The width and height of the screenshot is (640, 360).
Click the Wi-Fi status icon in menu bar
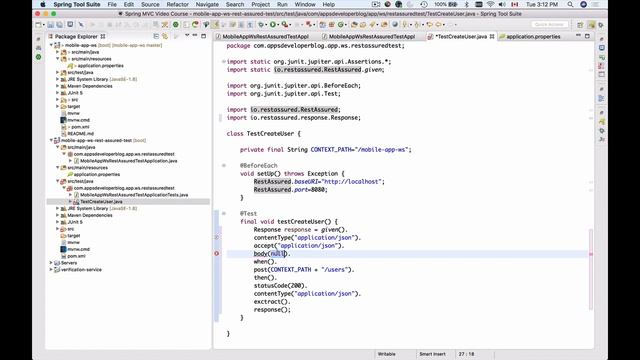(491, 4)
